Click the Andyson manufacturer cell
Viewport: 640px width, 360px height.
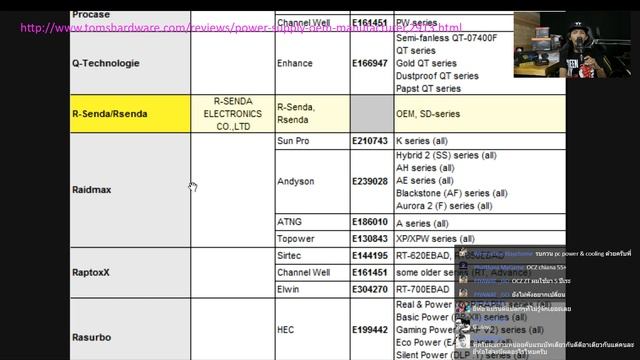pos(312,182)
